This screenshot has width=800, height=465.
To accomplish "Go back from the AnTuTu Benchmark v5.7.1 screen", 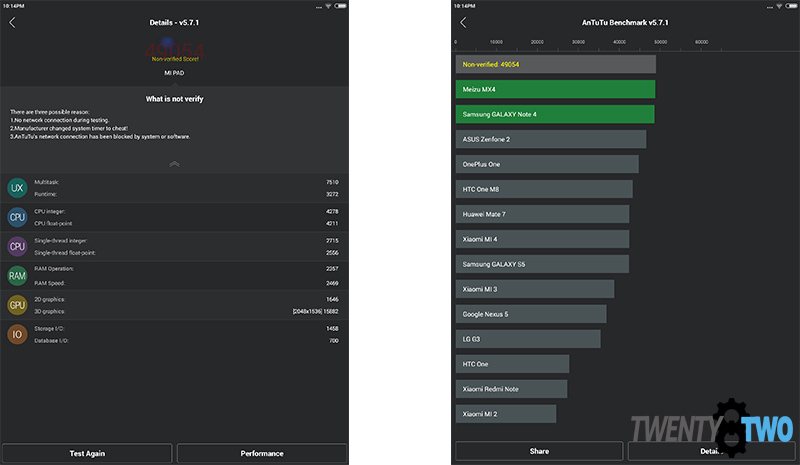I will click(x=463, y=22).
